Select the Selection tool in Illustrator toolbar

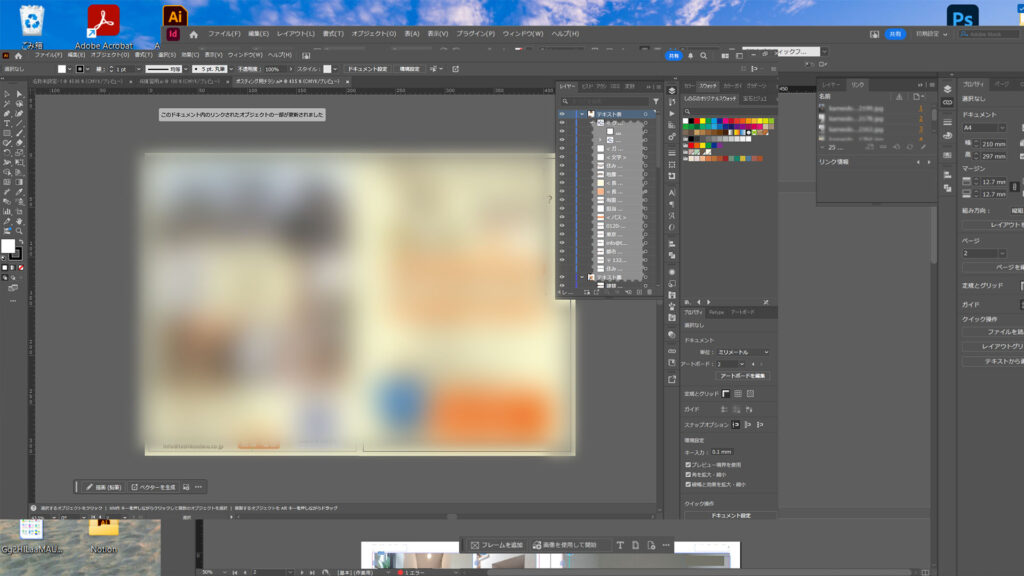point(7,94)
